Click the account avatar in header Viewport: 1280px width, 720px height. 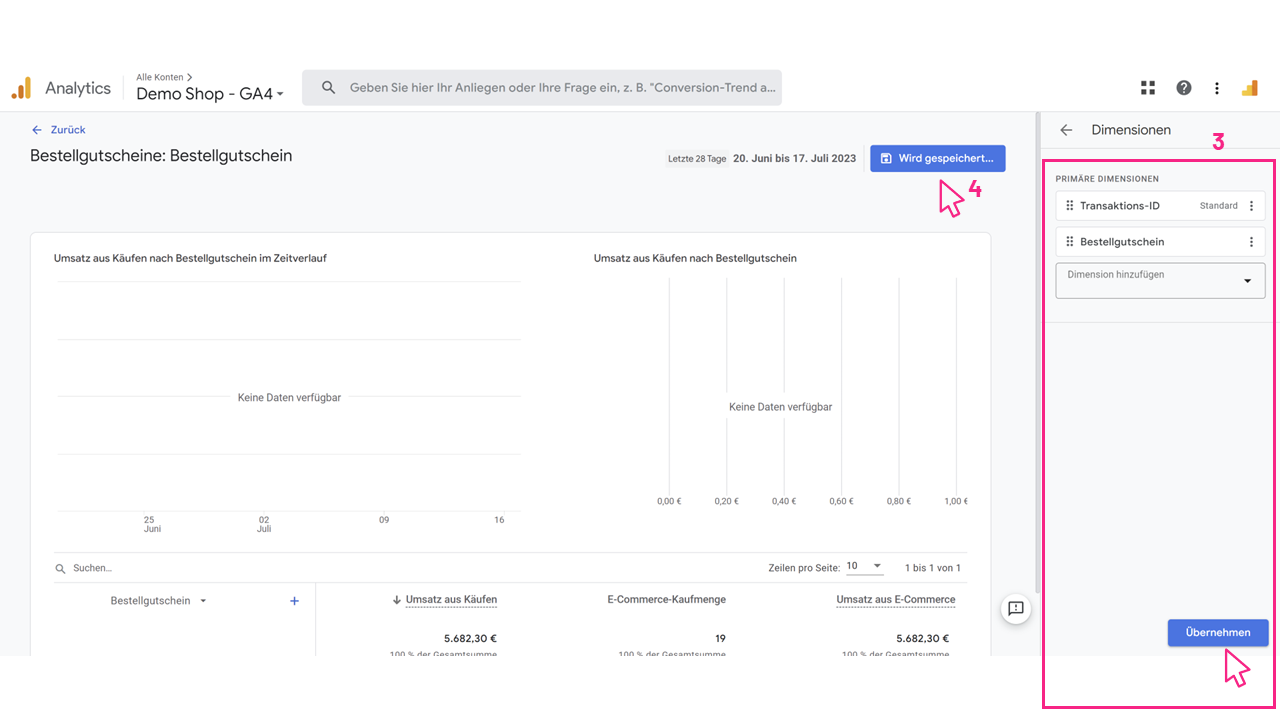coord(1249,88)
